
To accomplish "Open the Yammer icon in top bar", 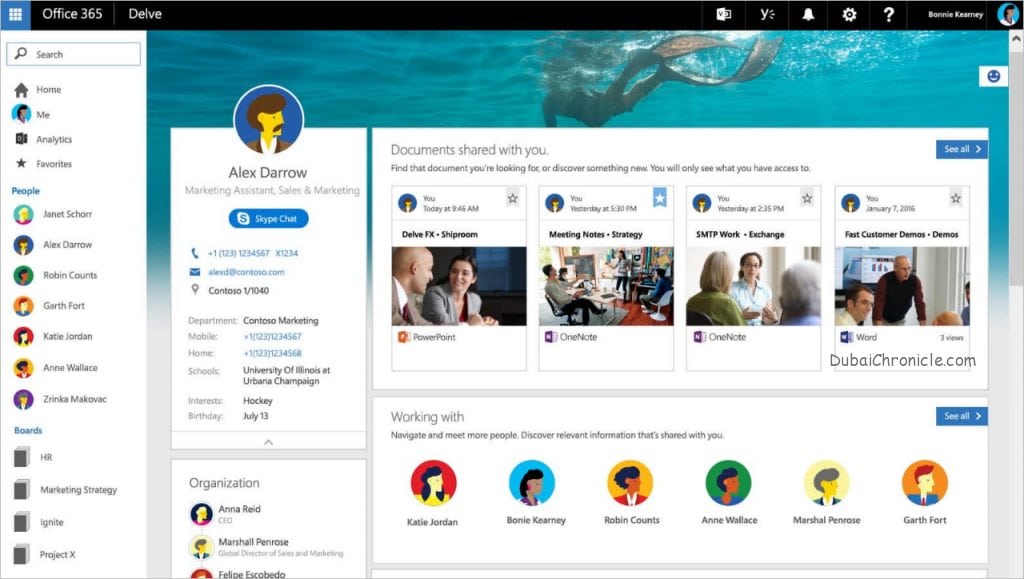I will 767,14.
